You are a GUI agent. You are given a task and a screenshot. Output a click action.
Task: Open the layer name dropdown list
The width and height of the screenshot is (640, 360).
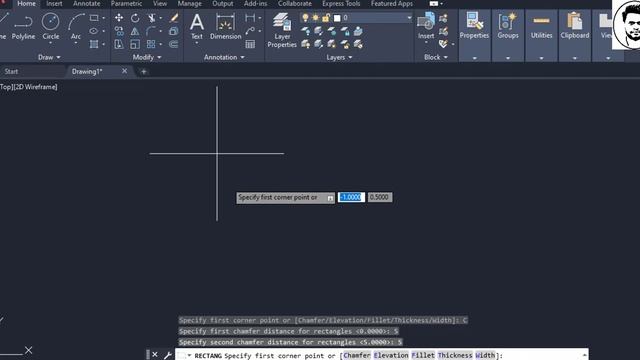click(409, 18)
